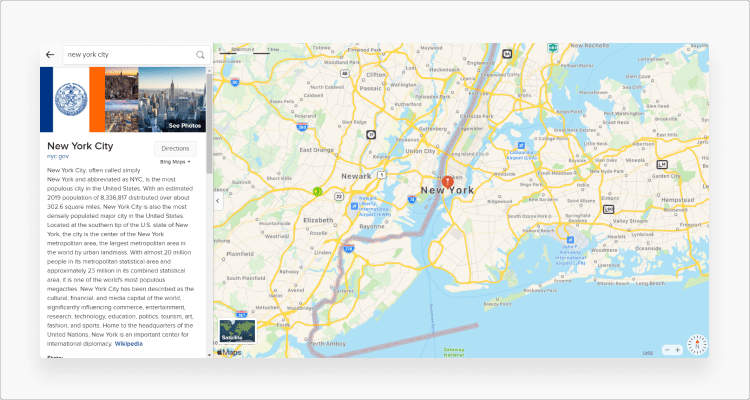This screenshot has width=750, height=400.
Task: Select the Elizabeth map label
Action: pos(318,220)
